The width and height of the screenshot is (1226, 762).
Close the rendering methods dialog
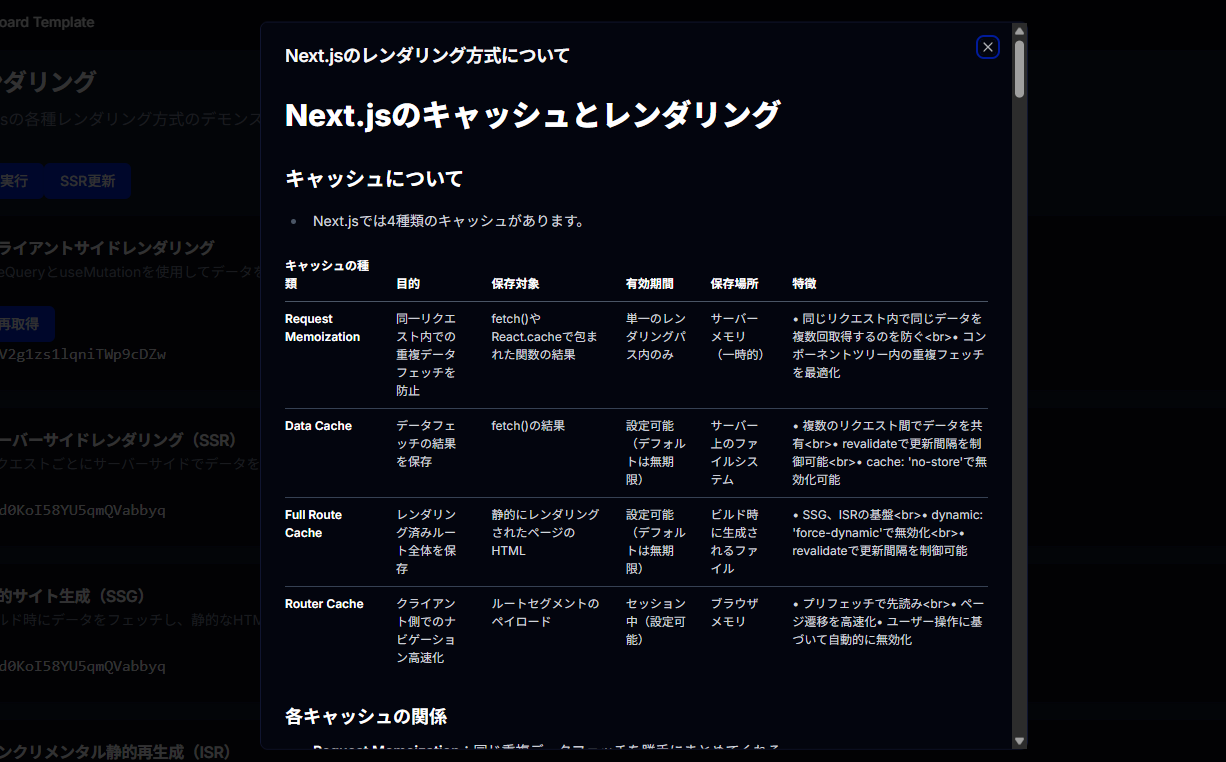(988, 47)
